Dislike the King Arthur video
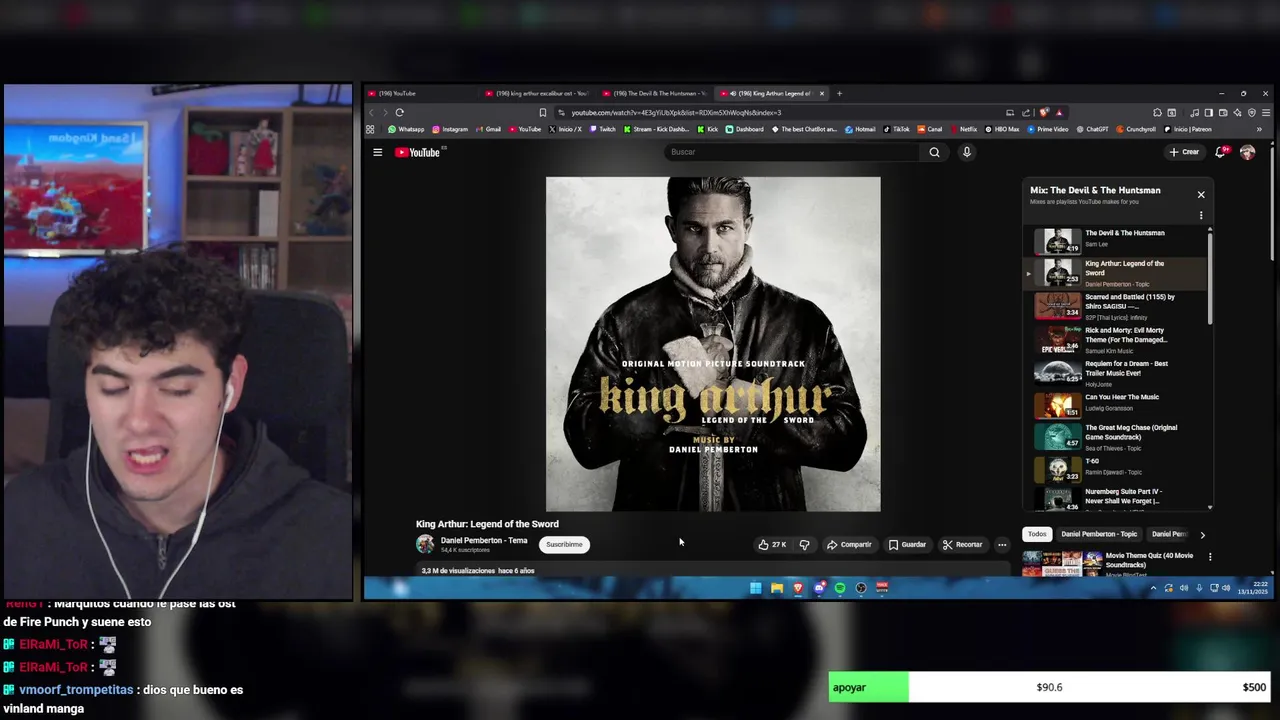 (804, 545)
